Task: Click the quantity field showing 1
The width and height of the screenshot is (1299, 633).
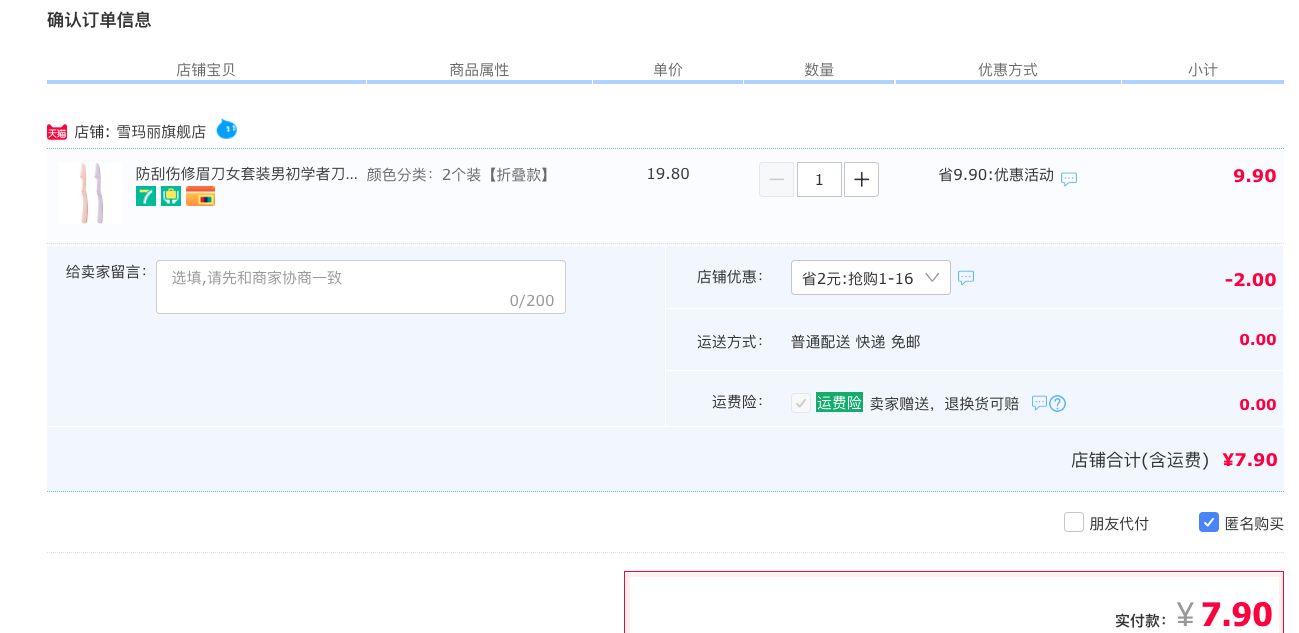Action: [x=819, y=180]
